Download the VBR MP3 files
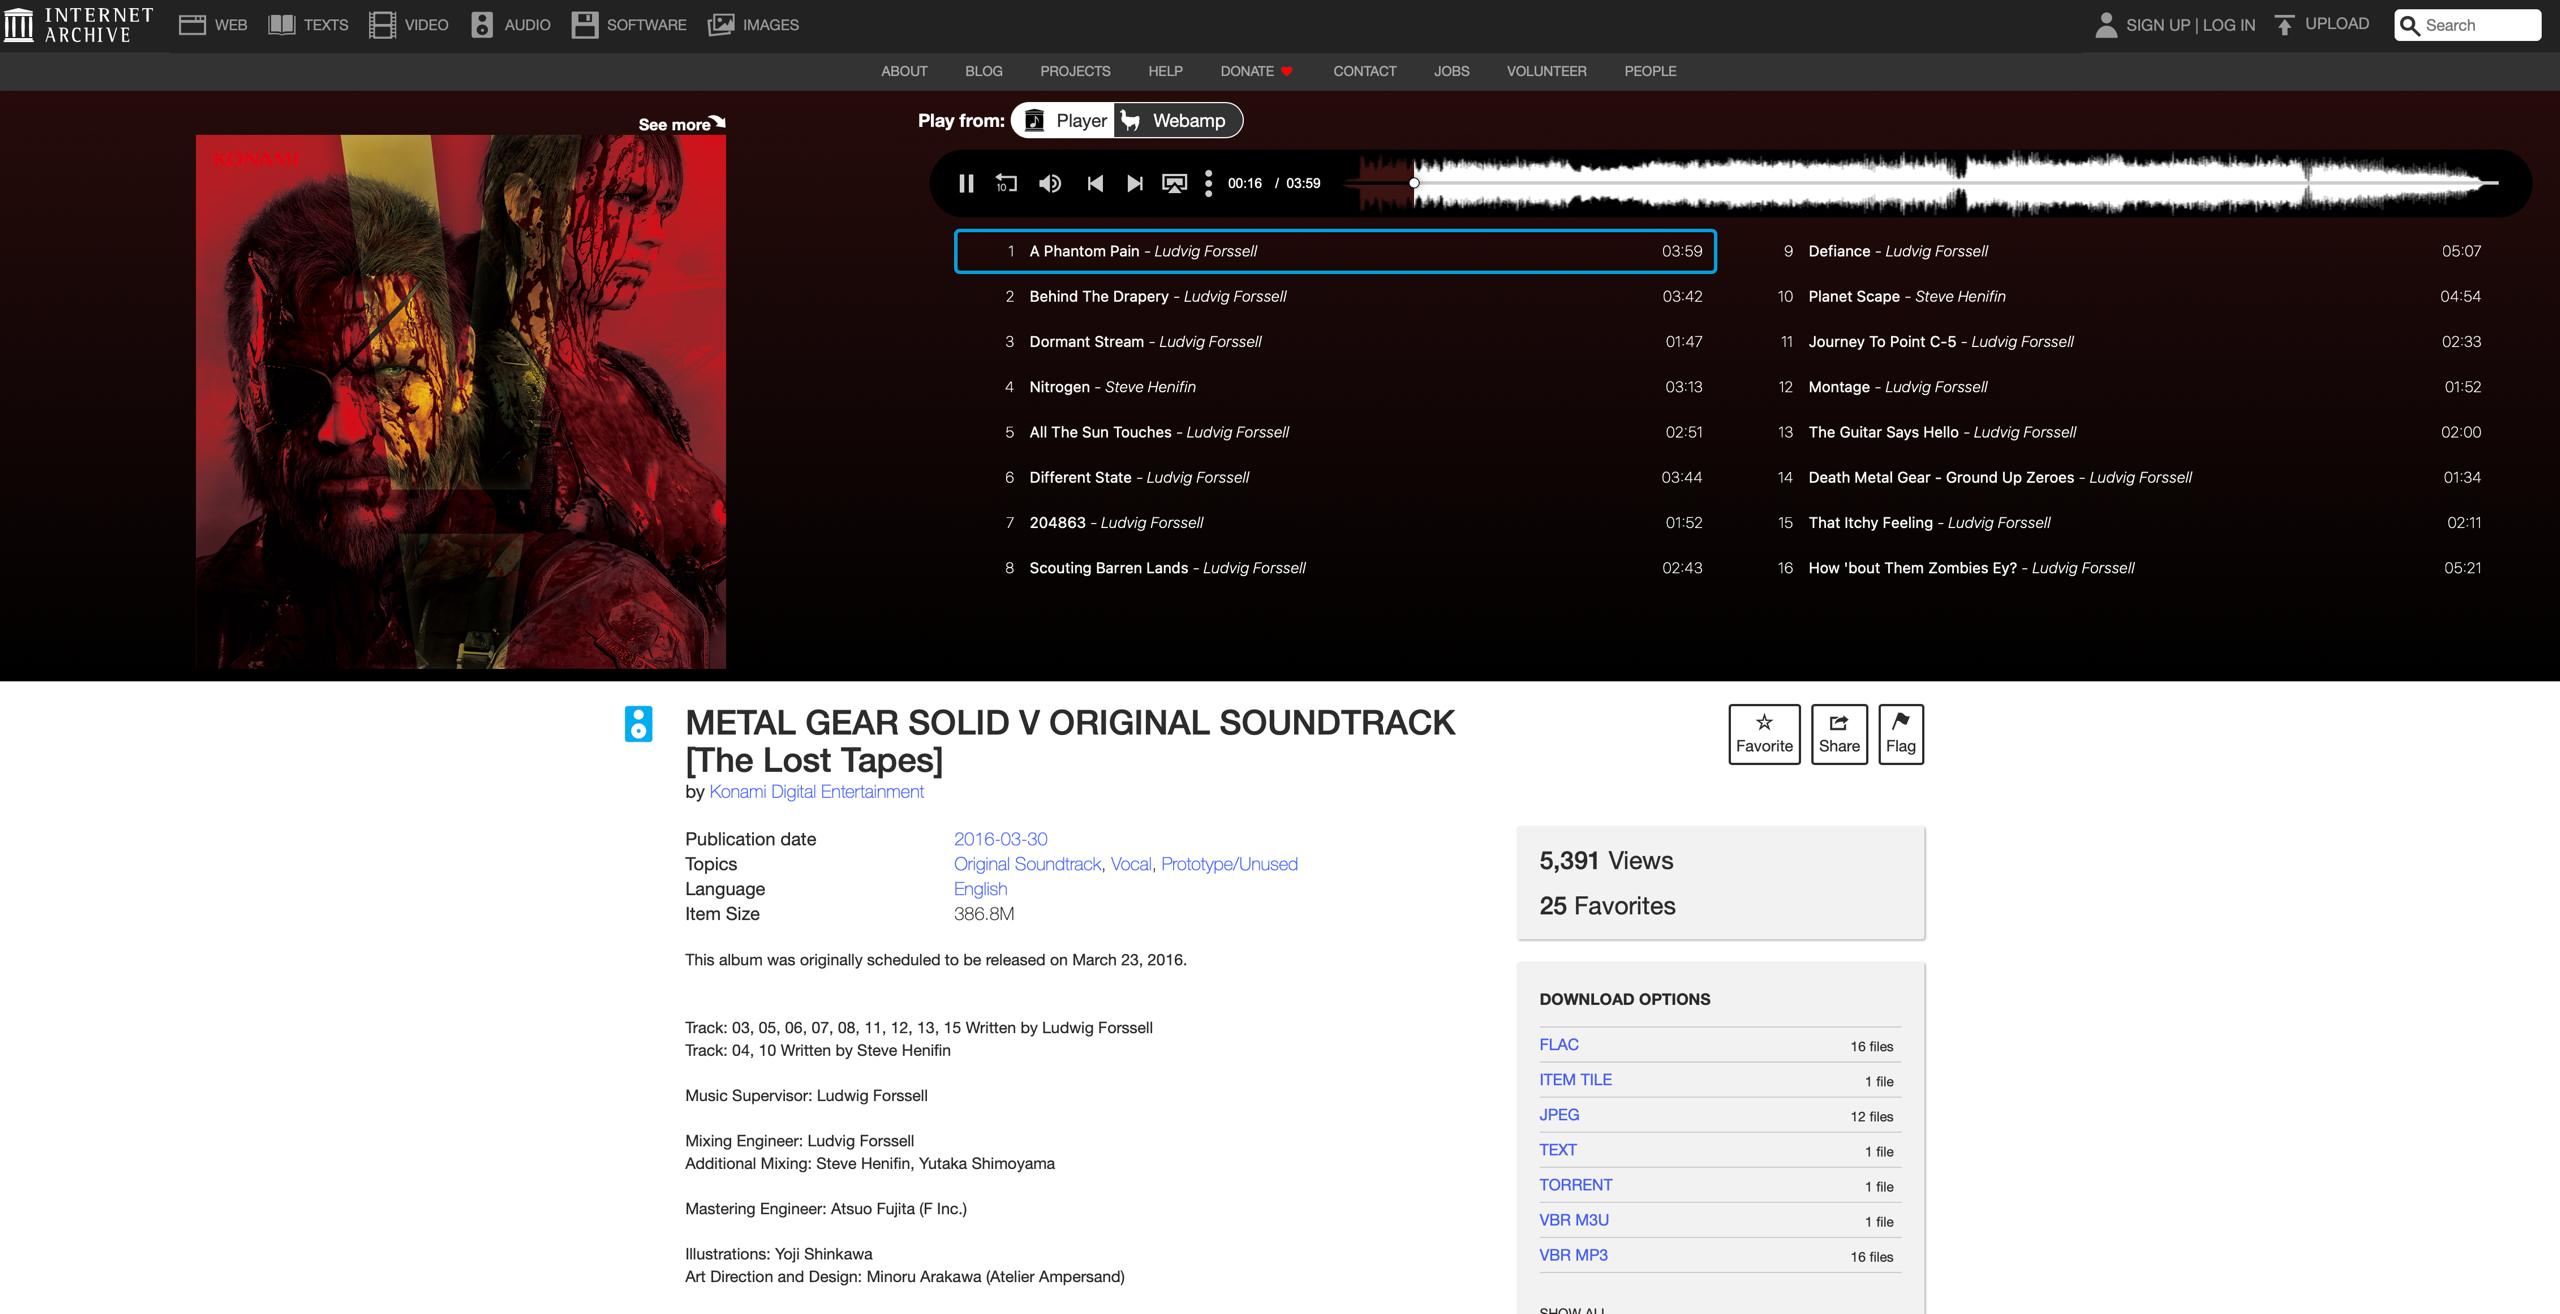 (x=1573, y=1255)
